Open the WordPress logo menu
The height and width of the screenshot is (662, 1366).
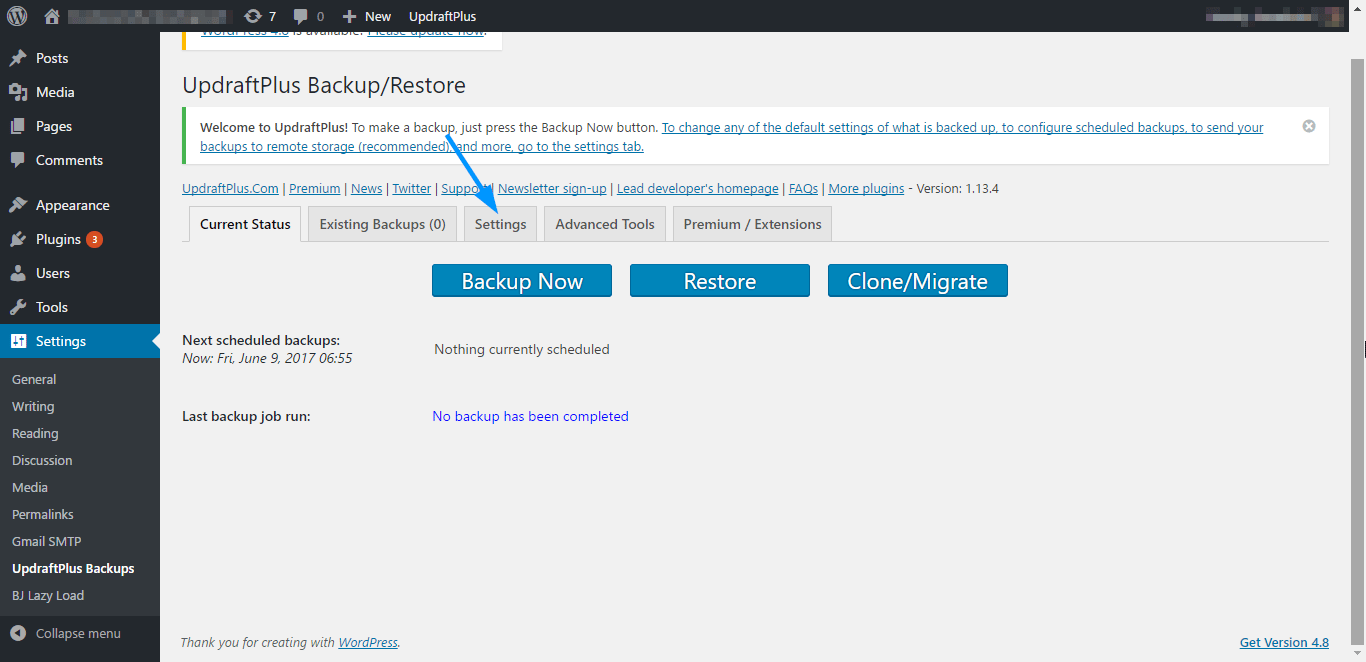click(18, 16)
